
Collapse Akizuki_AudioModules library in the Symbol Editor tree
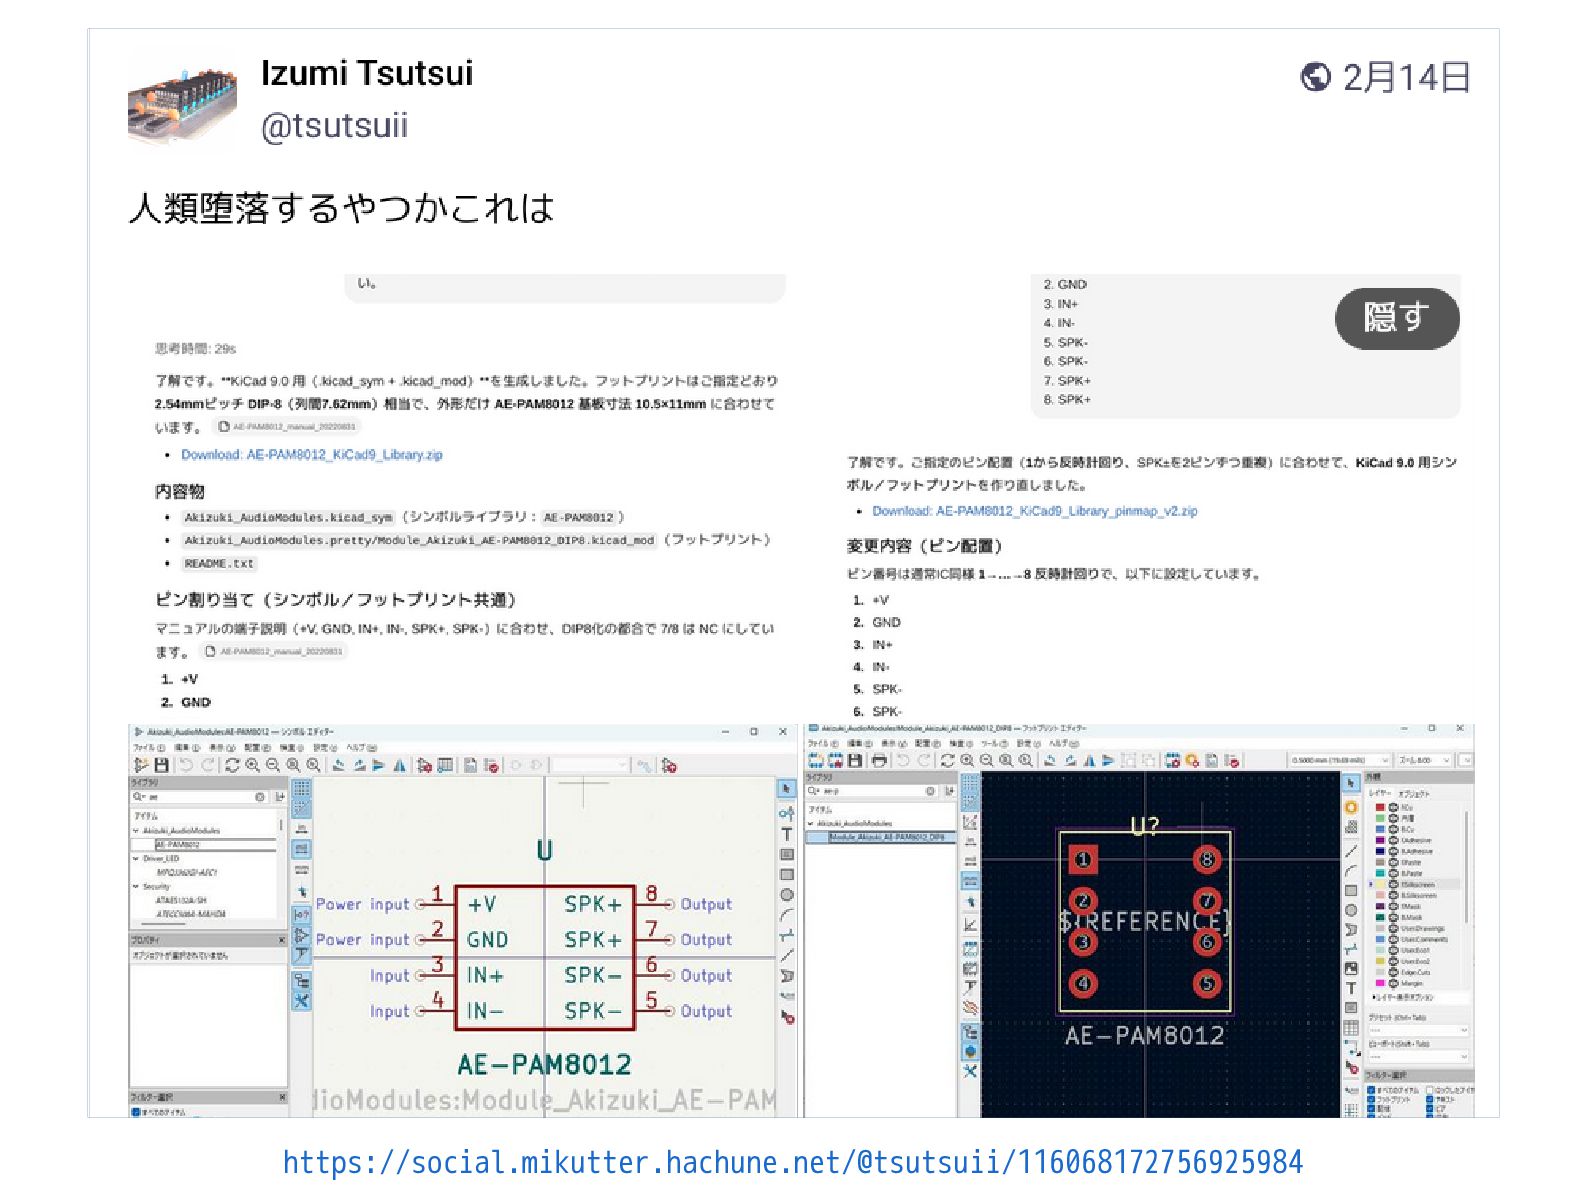(x=136, y=831)
